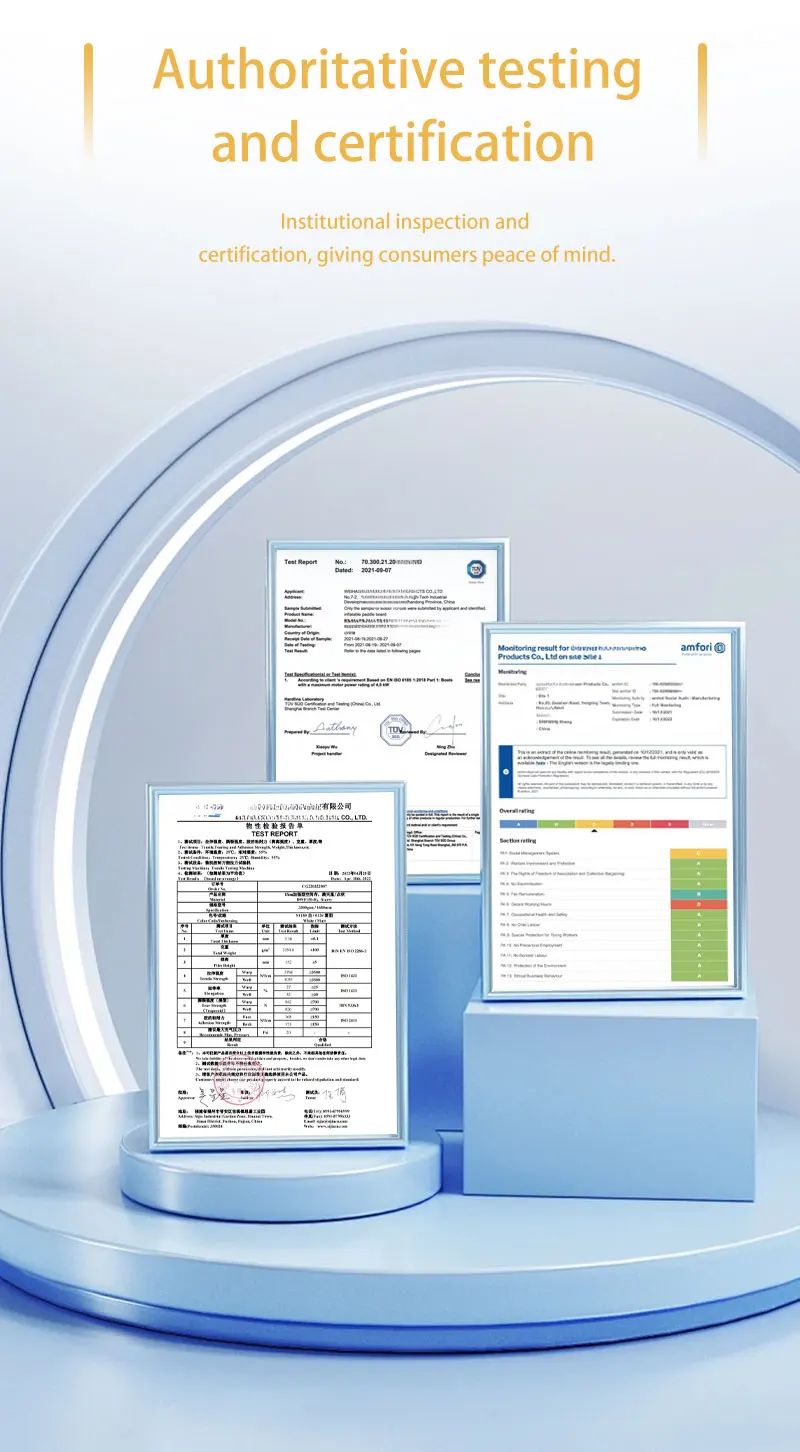This screenshot has width=800, height=1452.
Task: Click the 'Section rating' label
Action: click(x=518, y=841)
